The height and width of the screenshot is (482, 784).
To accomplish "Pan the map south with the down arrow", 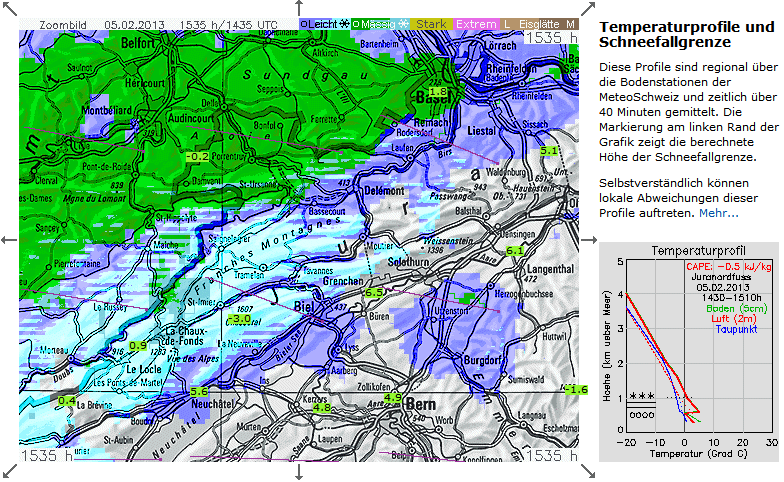I will [x=299, y=472].
